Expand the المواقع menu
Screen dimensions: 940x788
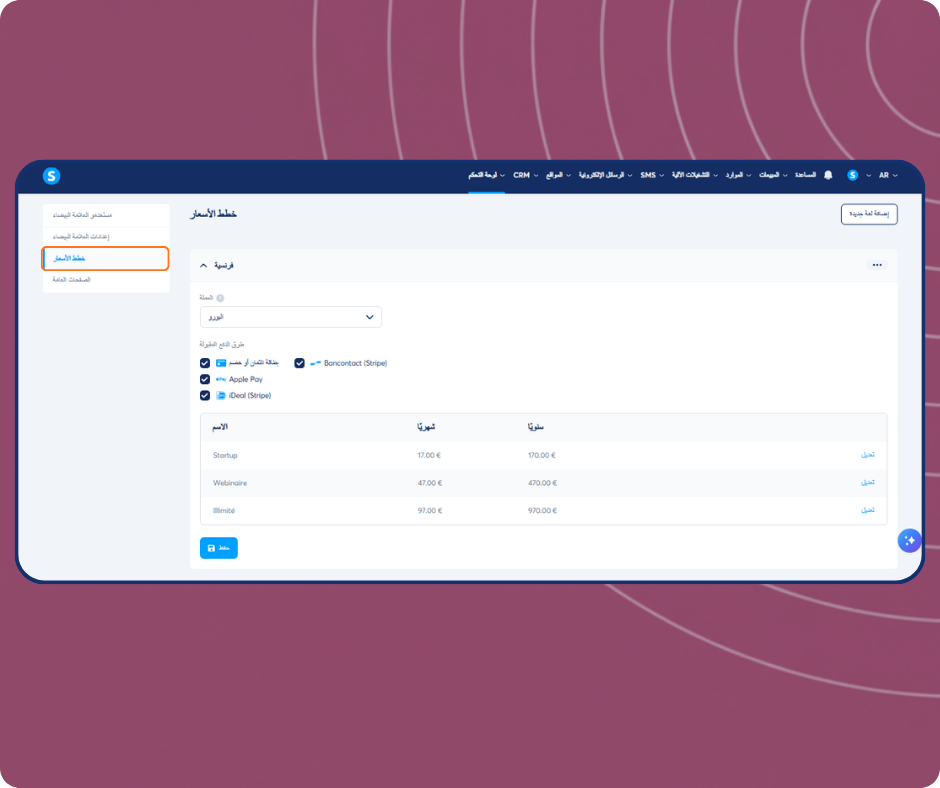[558, 175]
